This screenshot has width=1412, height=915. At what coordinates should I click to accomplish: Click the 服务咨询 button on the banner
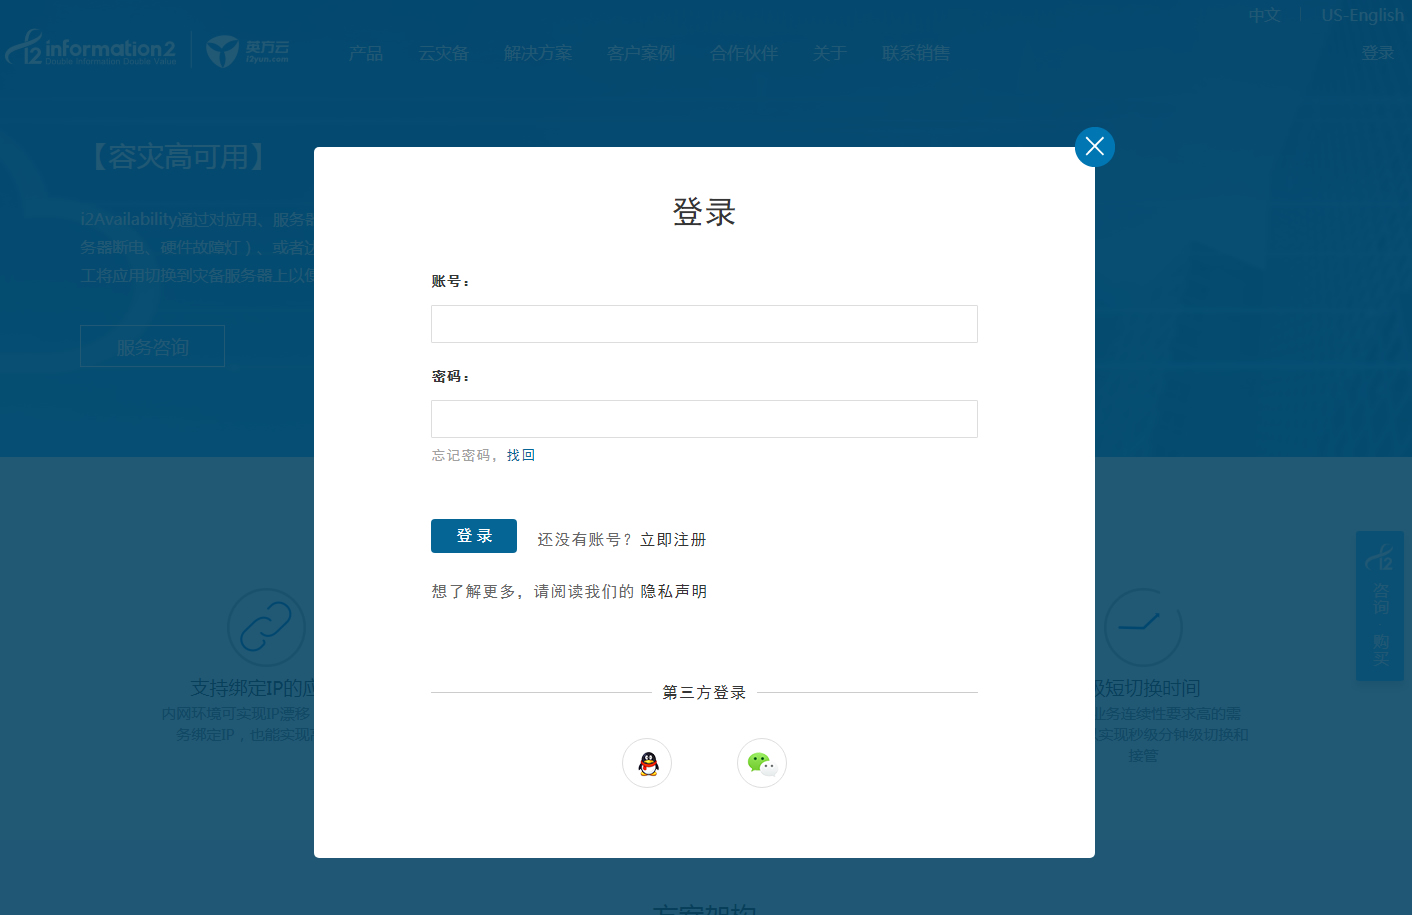[x=152, y=346]
